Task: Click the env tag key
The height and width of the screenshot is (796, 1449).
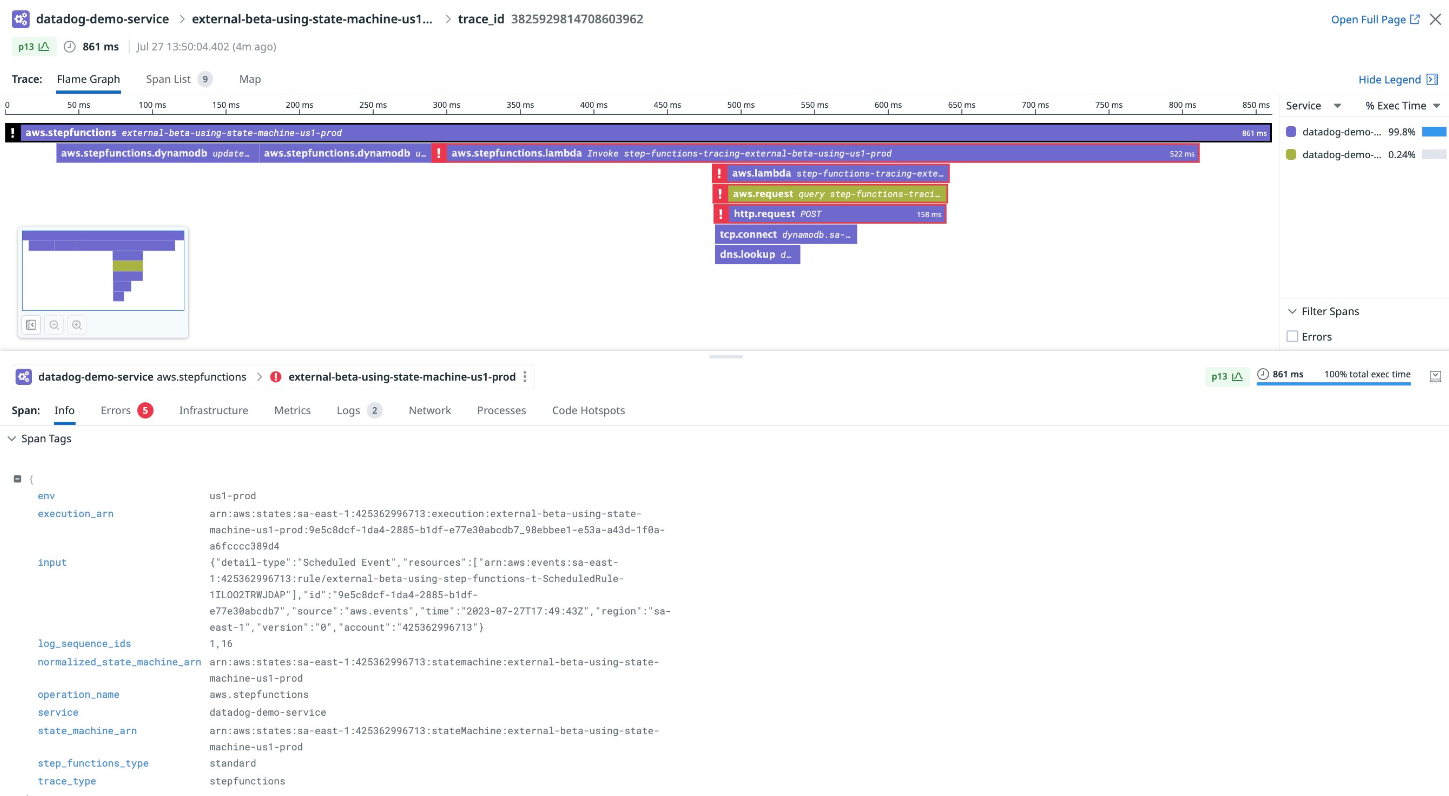Action: 46,496
